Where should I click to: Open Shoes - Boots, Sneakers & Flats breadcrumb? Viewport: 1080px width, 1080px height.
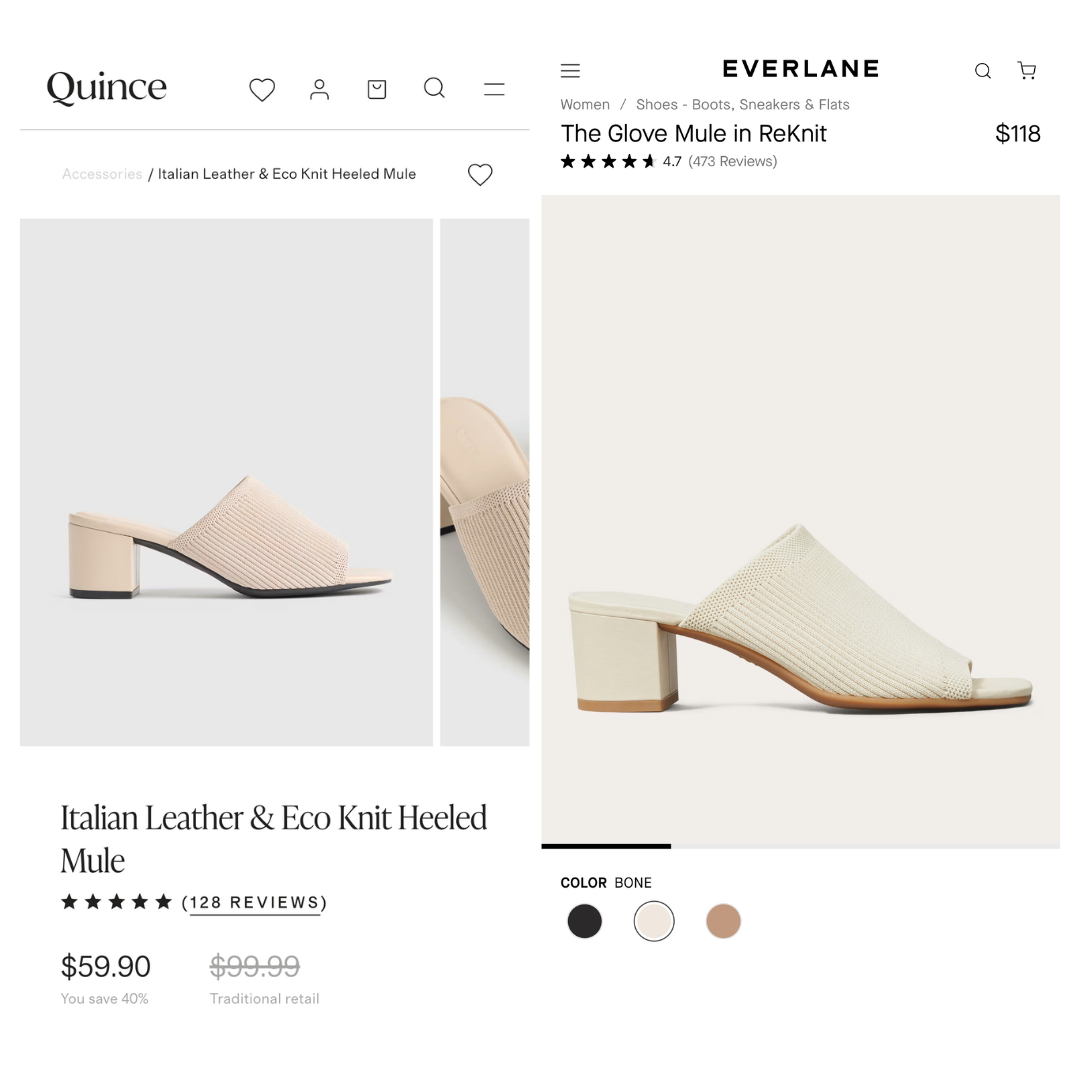(x=742, y=104)
